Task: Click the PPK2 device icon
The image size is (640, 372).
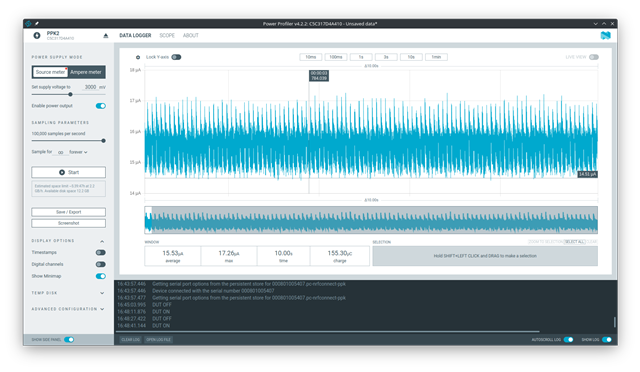Action: (37, 36)
